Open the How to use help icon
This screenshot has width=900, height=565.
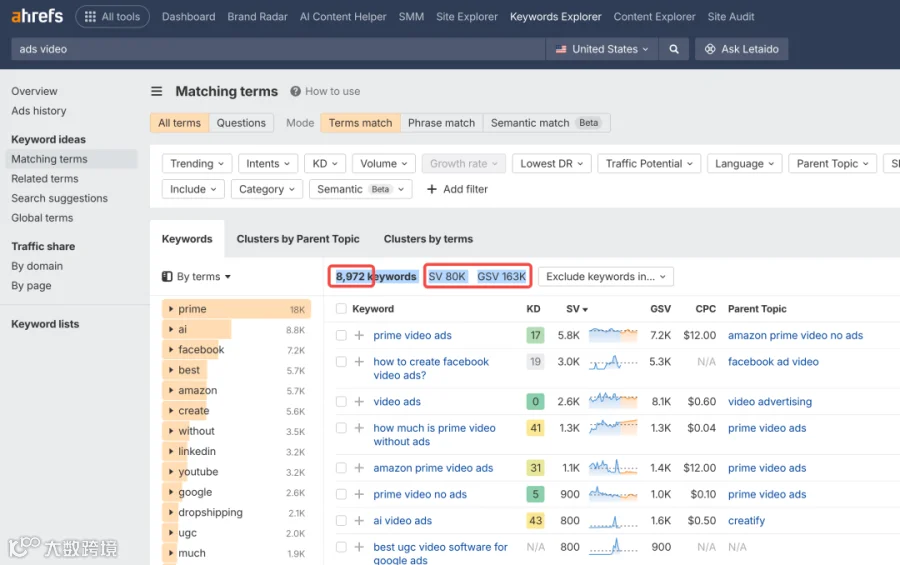click(x=296, y=91)
